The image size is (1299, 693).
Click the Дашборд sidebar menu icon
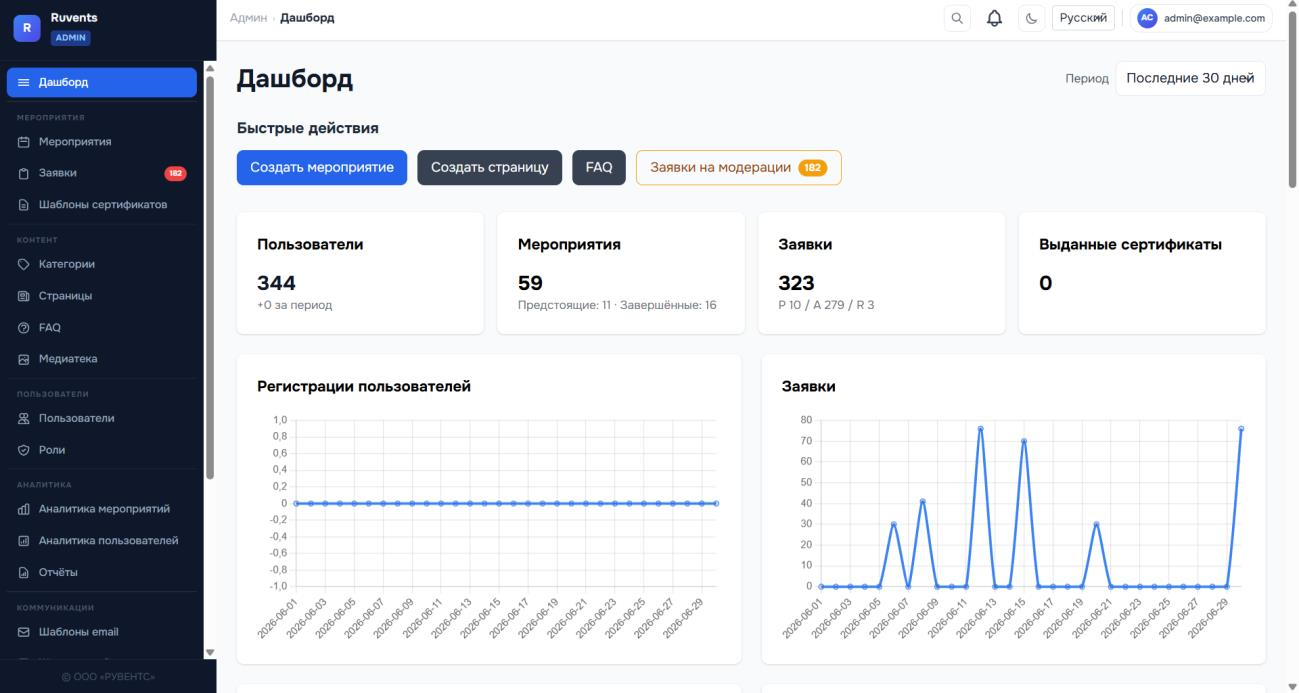[x=24, y=82]
